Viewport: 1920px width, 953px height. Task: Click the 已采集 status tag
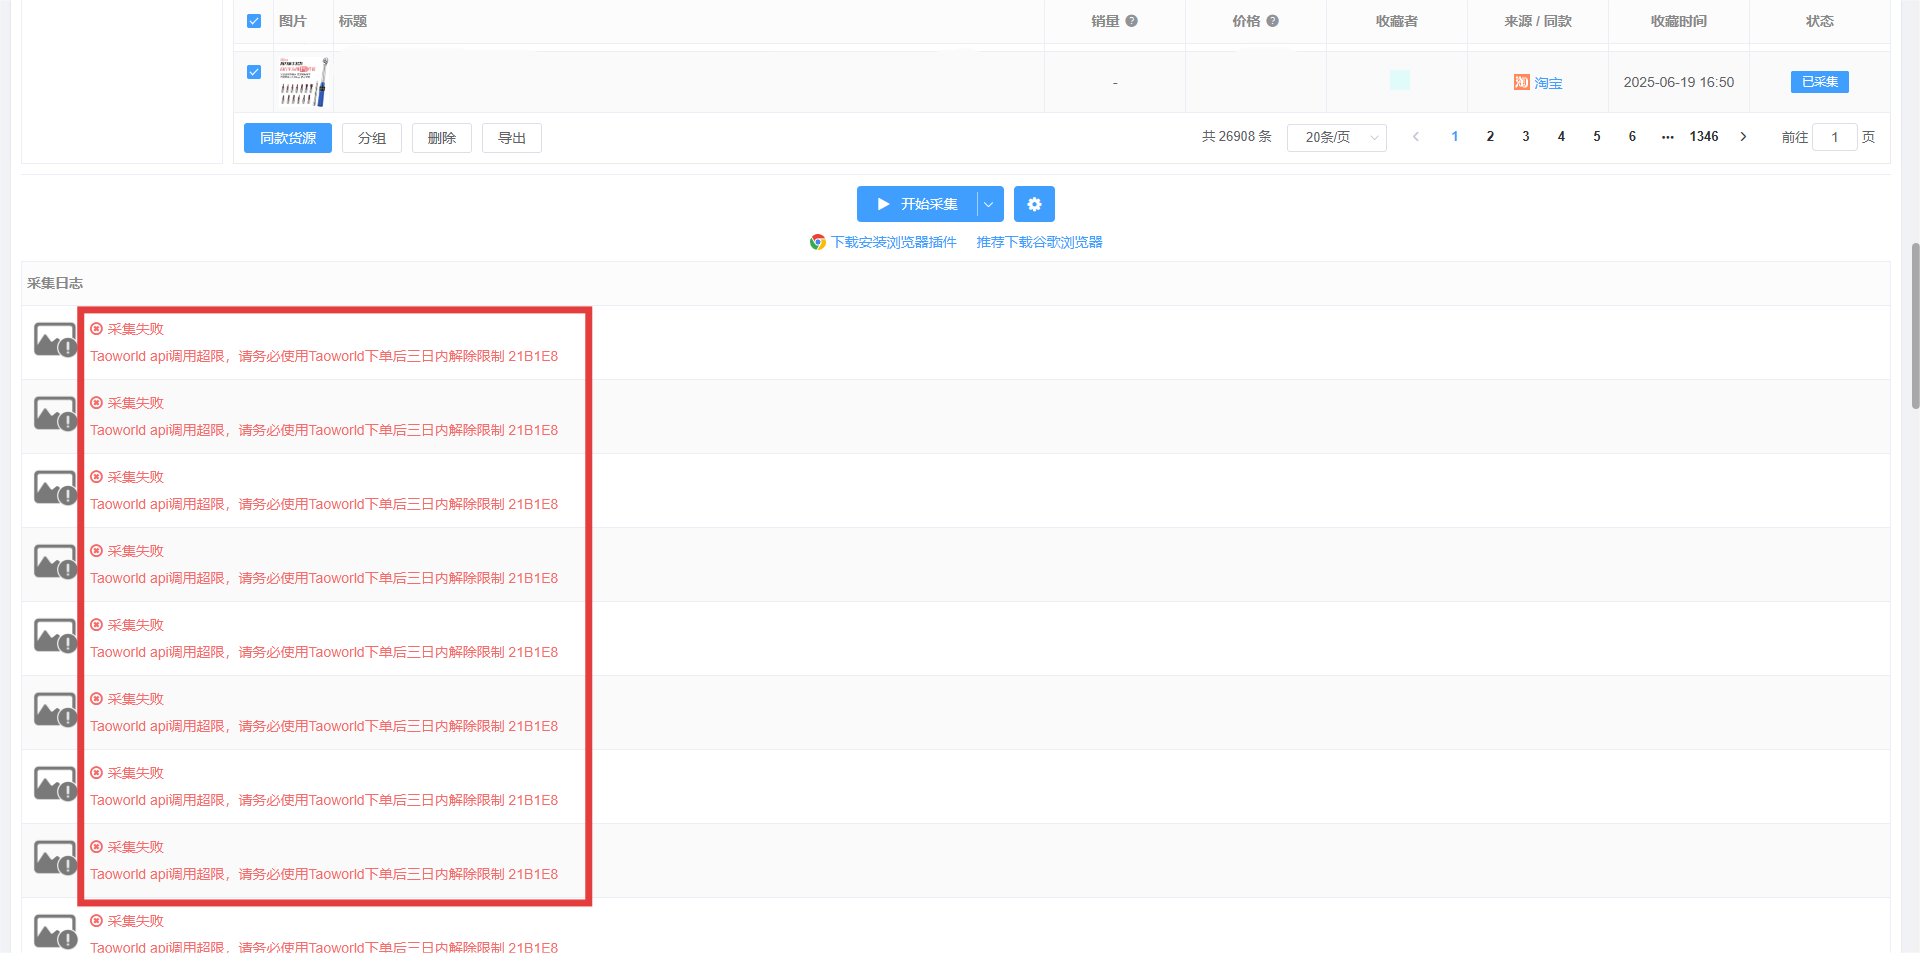pyautogui.click(x=1819, y=82)
